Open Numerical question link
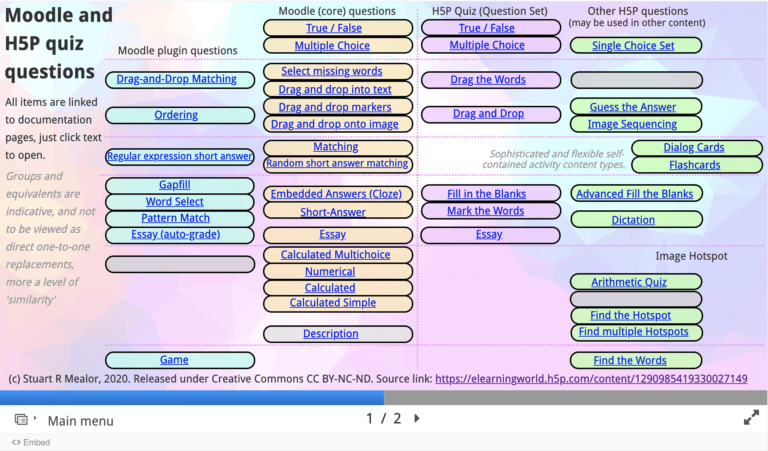This screenshot has width=768, height=451. pos(330,271)
